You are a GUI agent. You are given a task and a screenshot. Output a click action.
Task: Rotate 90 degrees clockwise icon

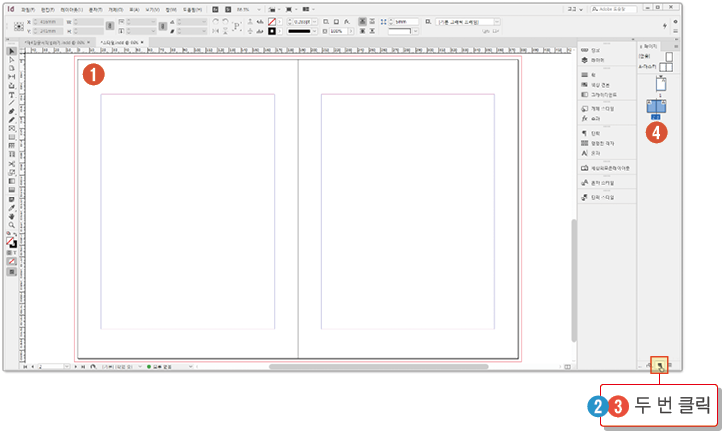coord(215,22)
